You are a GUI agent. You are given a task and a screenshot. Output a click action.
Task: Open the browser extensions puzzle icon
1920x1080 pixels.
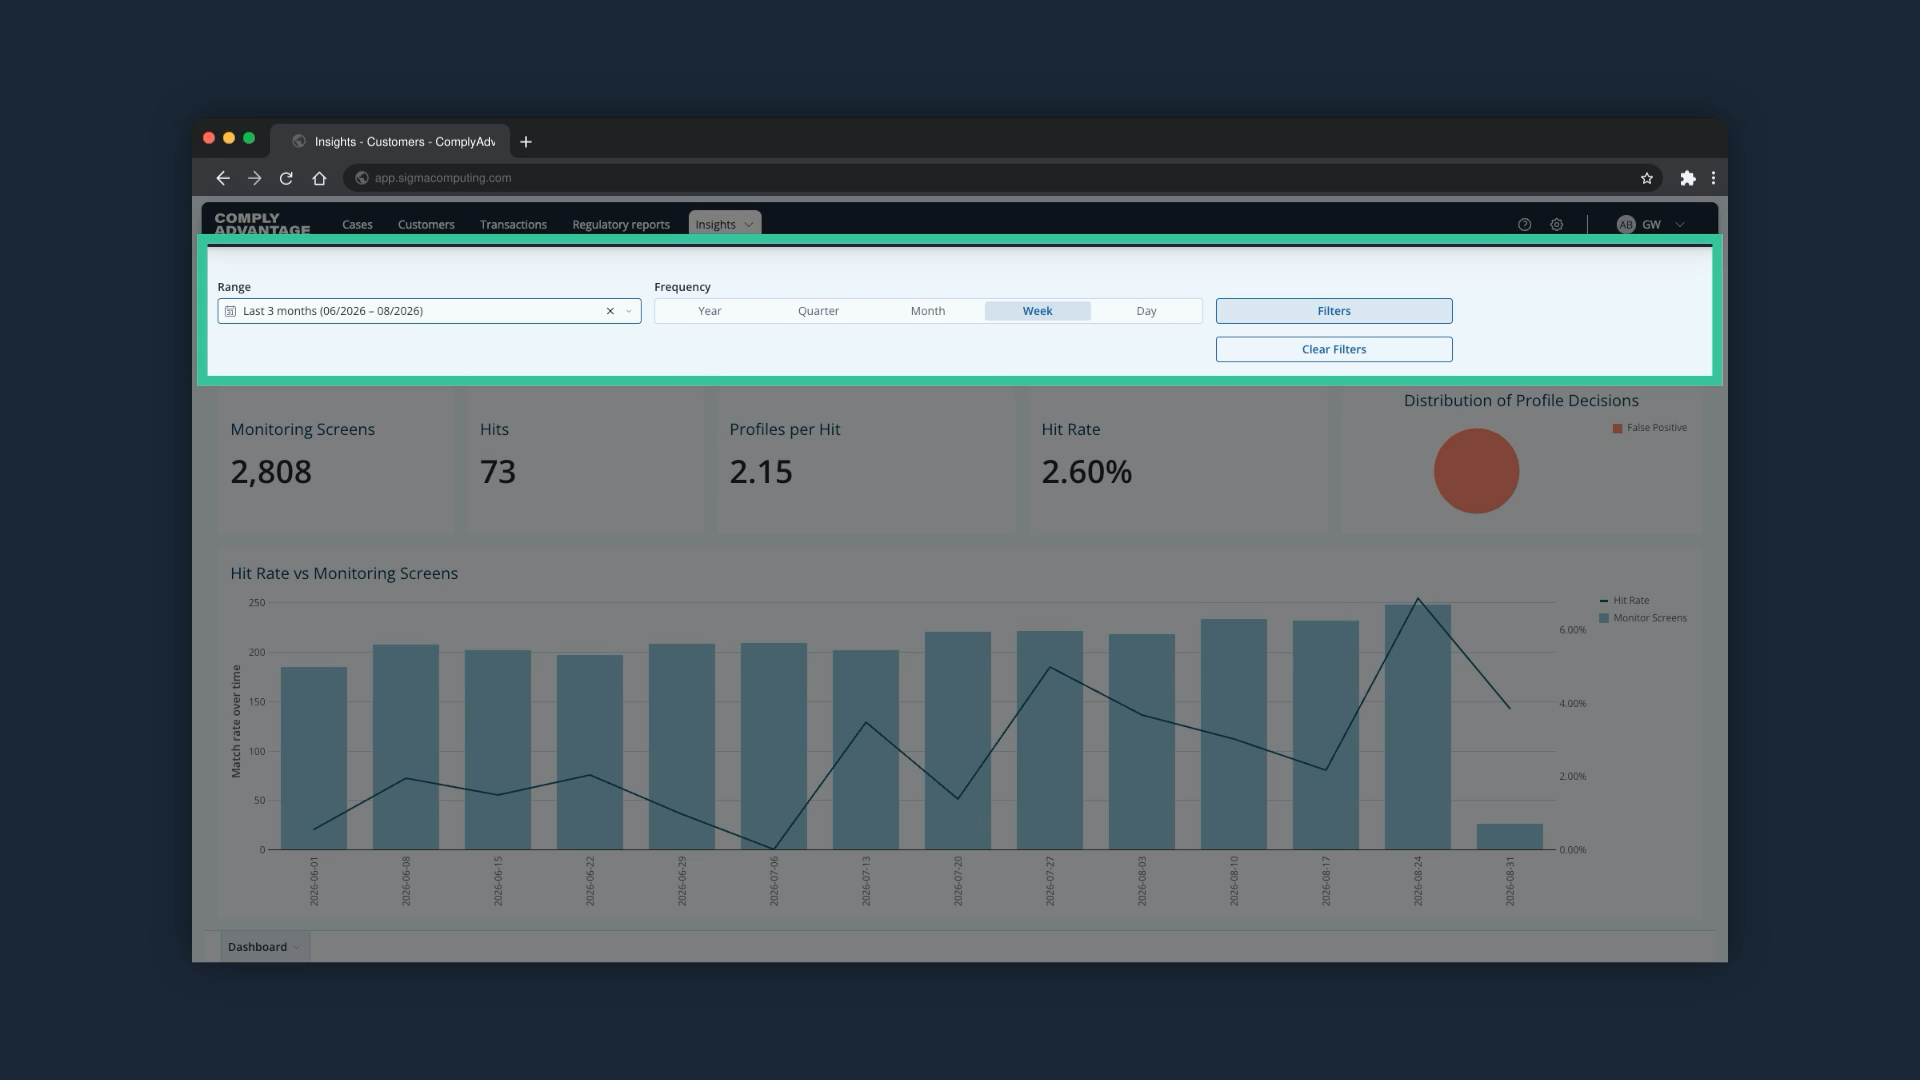[x=1688, y=178]
